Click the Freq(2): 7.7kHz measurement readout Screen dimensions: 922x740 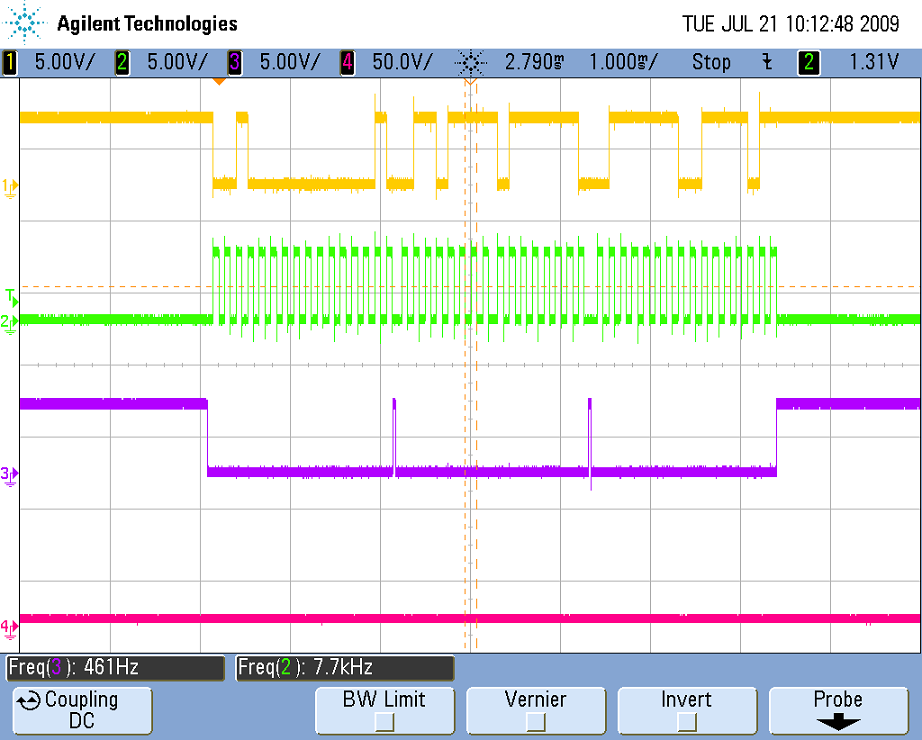pyautogui.click(x=345, y=668)
